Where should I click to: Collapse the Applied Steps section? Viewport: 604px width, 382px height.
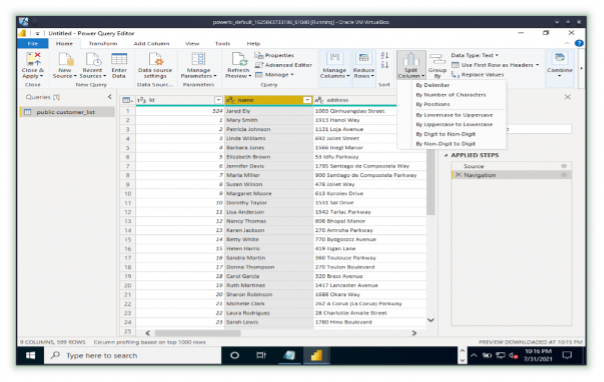tap(446, 155)
